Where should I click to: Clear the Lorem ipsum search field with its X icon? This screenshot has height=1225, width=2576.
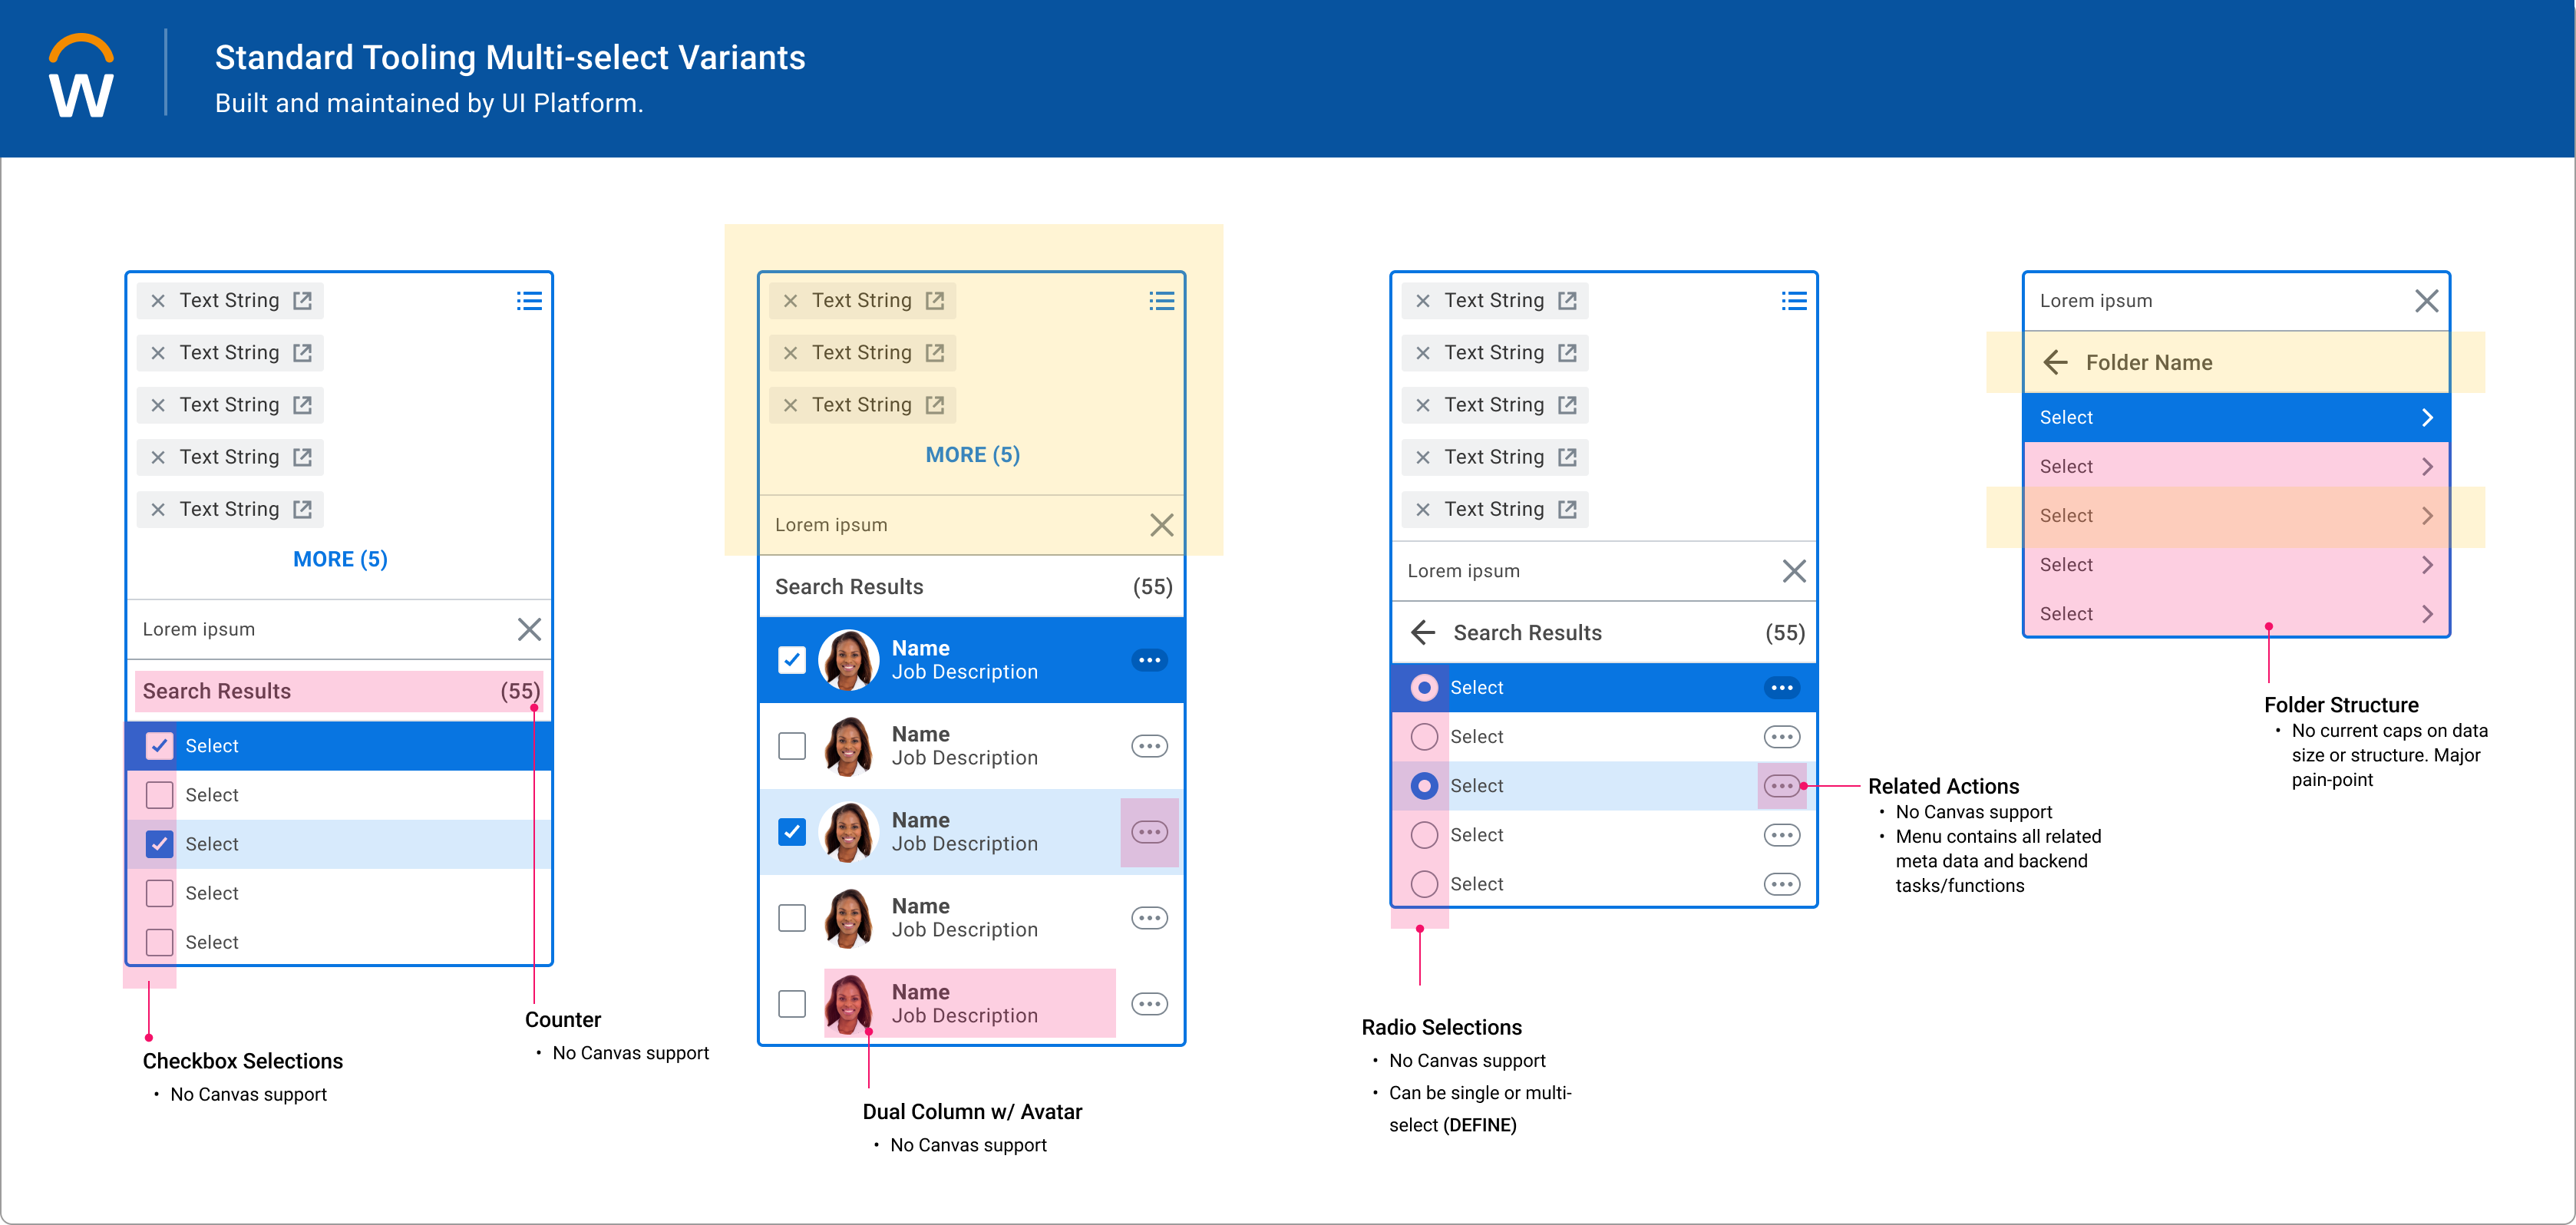tap(529, 629)
